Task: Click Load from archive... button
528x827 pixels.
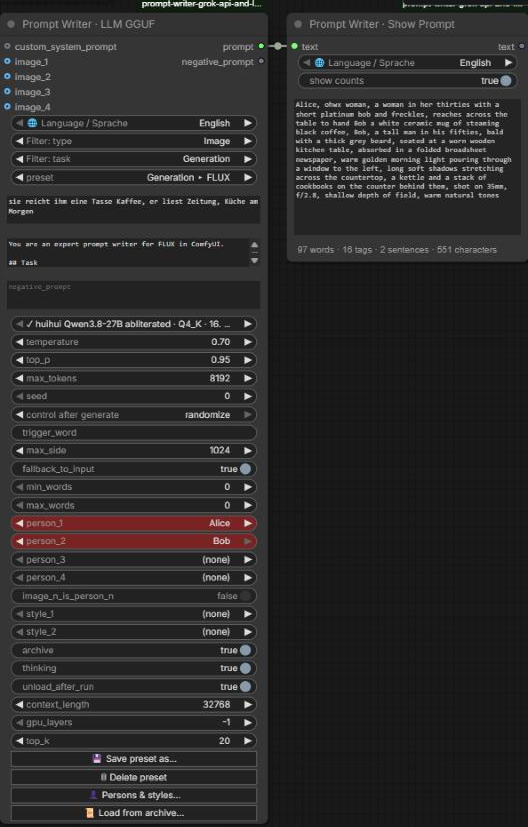Action: pos(133,813)
